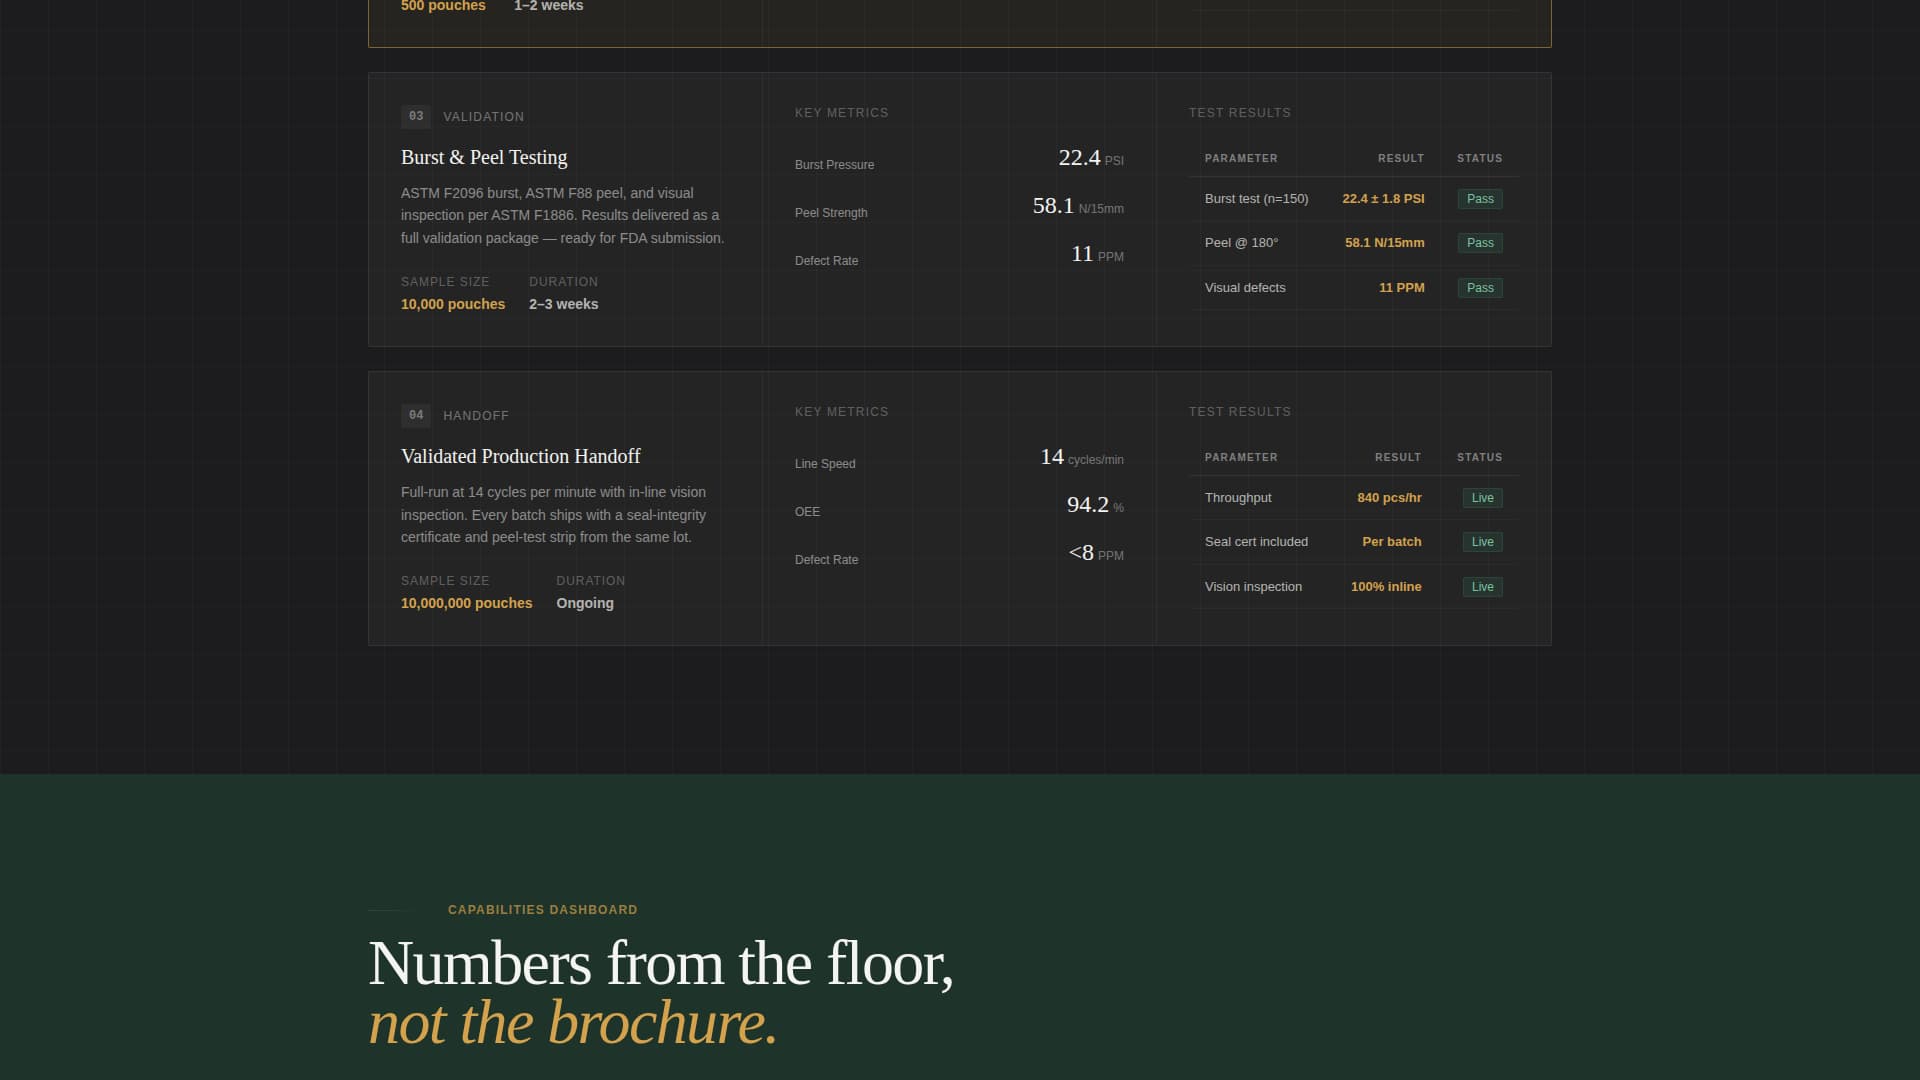Click the 840 pcs/hr throughput result
This screenshot has height=1080, width=1920.
pyautogui.click(x=1389, y=498)
